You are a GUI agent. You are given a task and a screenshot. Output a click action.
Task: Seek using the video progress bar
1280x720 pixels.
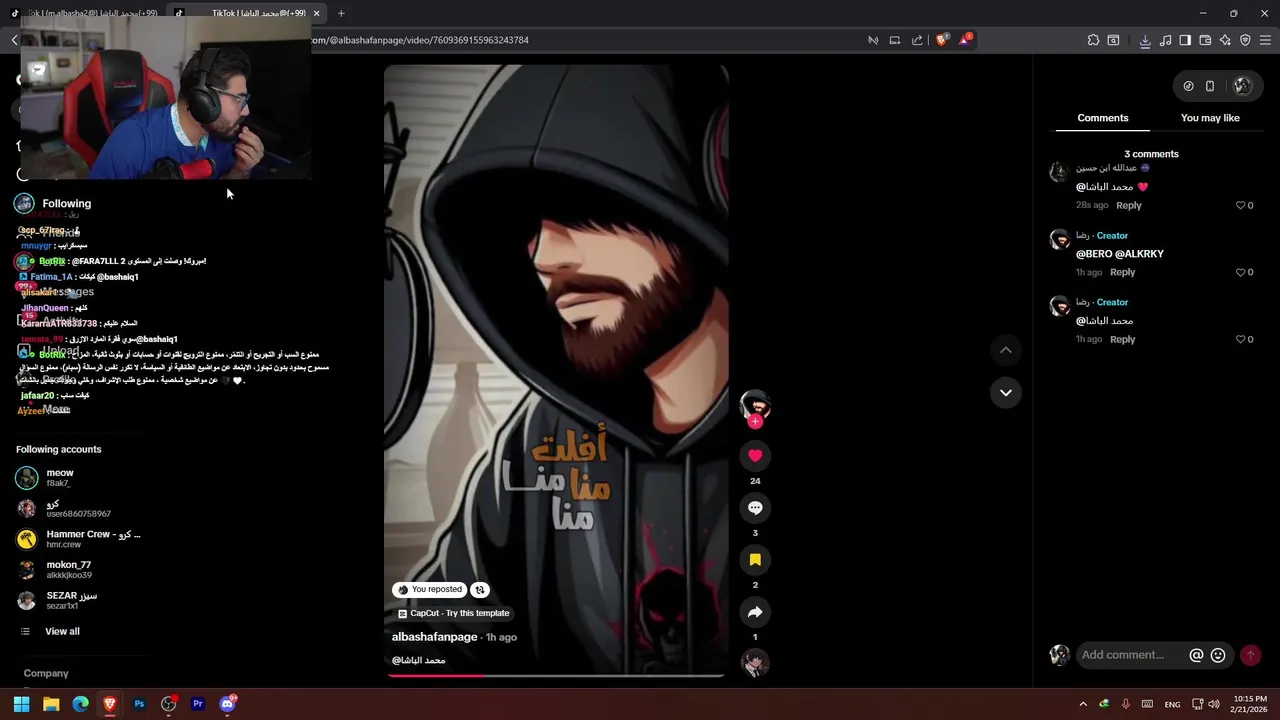click(556, 676)
